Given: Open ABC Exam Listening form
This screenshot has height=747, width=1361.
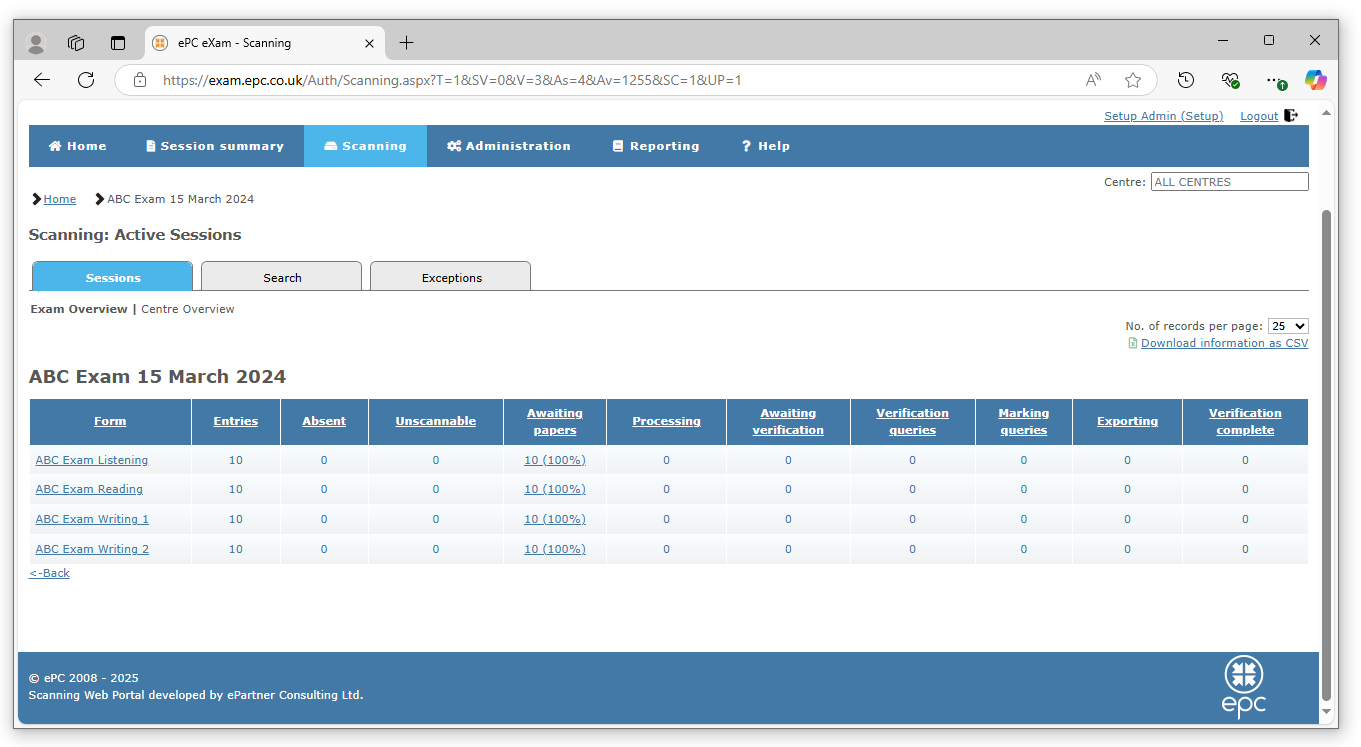Looking at the screenshot, I should tap(92, 460).
